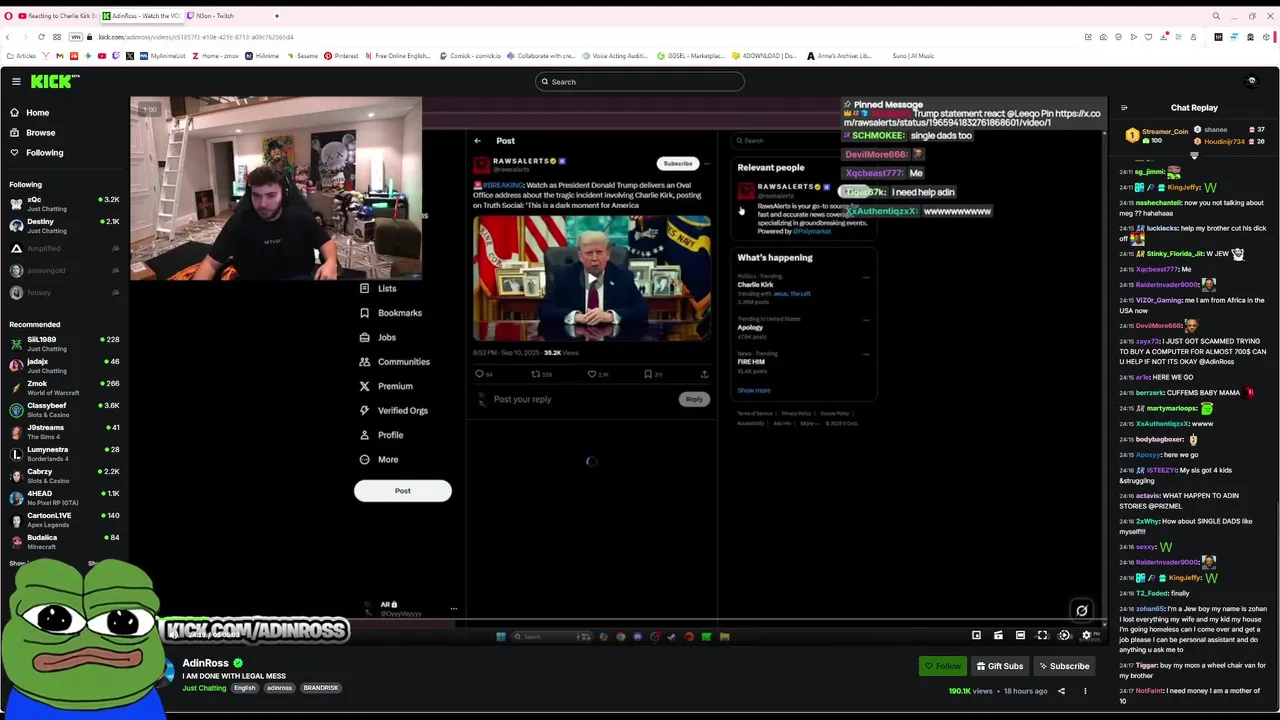The image size is (1280, 720).
Task: Click the BRANDRISK tag
Action: point(321,688)
